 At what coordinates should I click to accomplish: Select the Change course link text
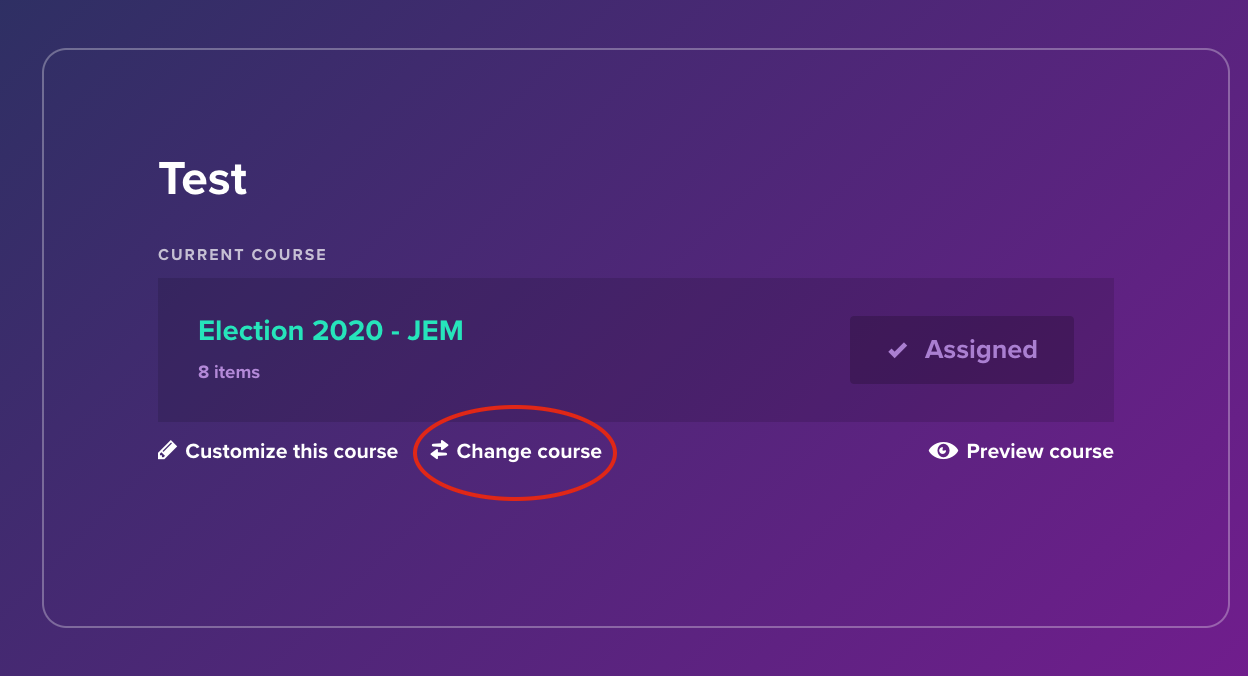pyautogui.click(x=529, y=452)
